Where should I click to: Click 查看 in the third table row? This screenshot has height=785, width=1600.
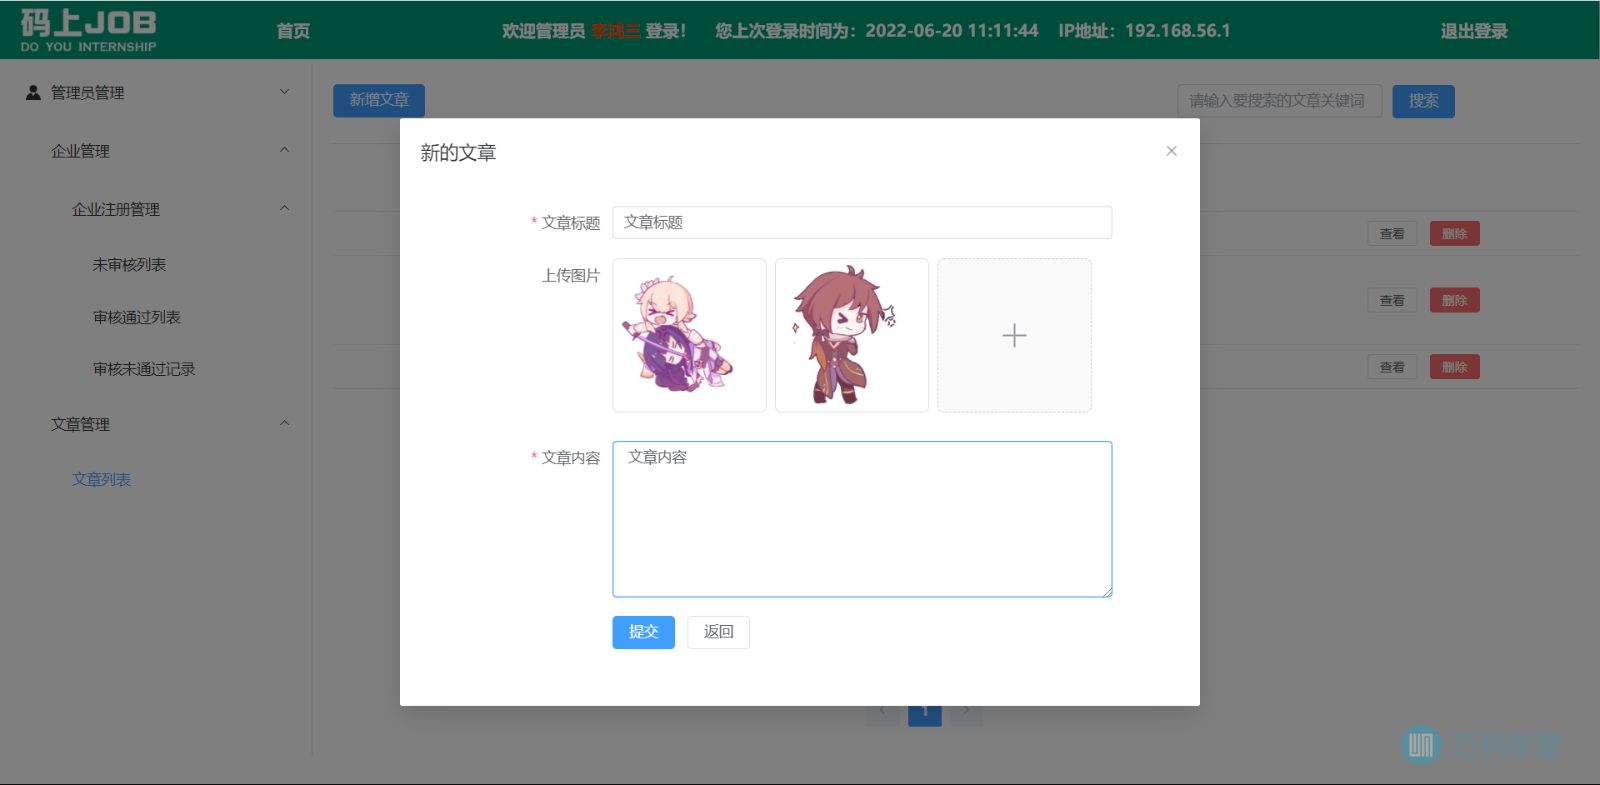[x=1392, y=367]
